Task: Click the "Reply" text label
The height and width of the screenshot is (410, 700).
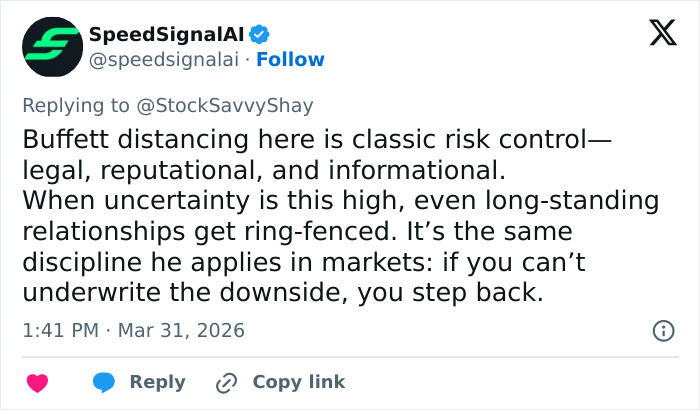Action: pyautogui.click(x=158, y=382)
